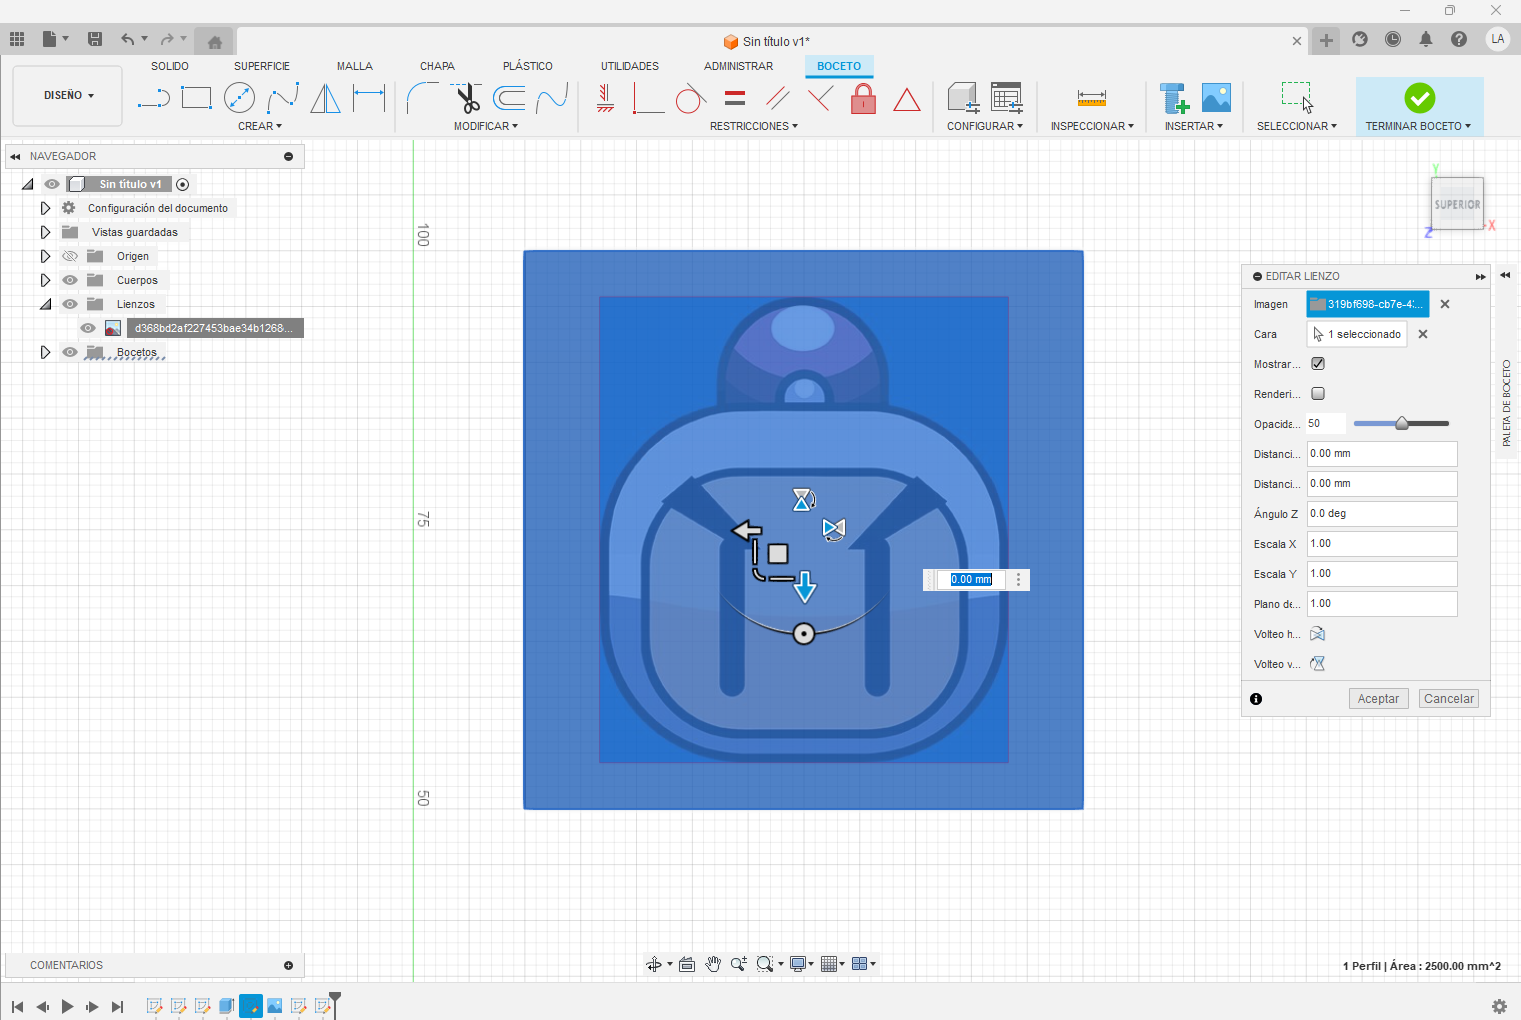The width and height of the screenshot is (1521, 1020).
Task: Open the MODIFICAR dropdown menu
Action: tap(486, 126)
